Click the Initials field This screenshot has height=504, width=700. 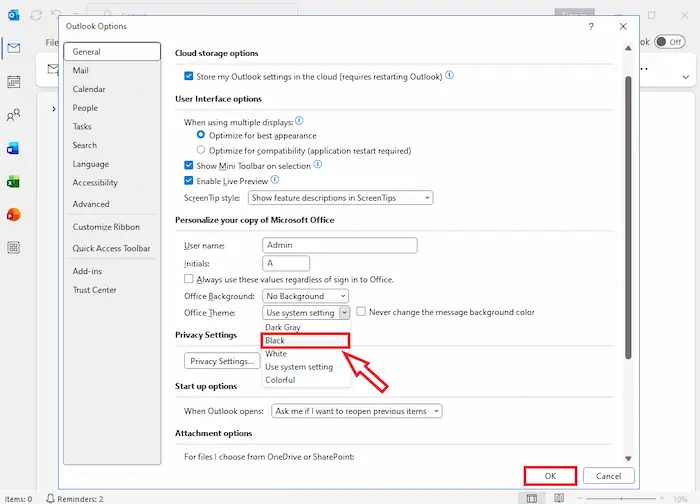pos(286,263)
